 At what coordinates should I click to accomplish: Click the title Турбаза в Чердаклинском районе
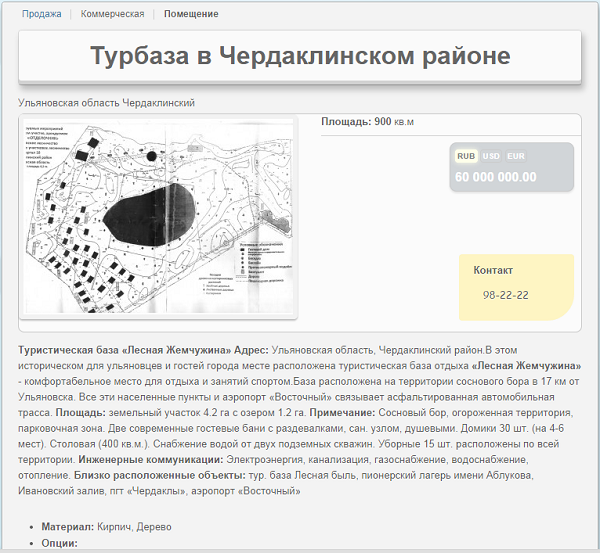coord(300,55)
